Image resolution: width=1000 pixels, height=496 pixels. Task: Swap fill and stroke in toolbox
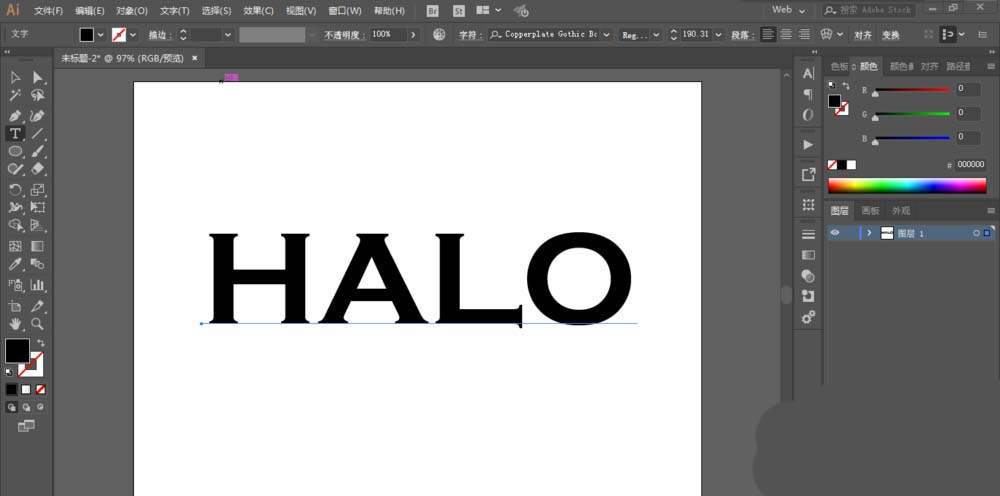[x=40, y=343]
